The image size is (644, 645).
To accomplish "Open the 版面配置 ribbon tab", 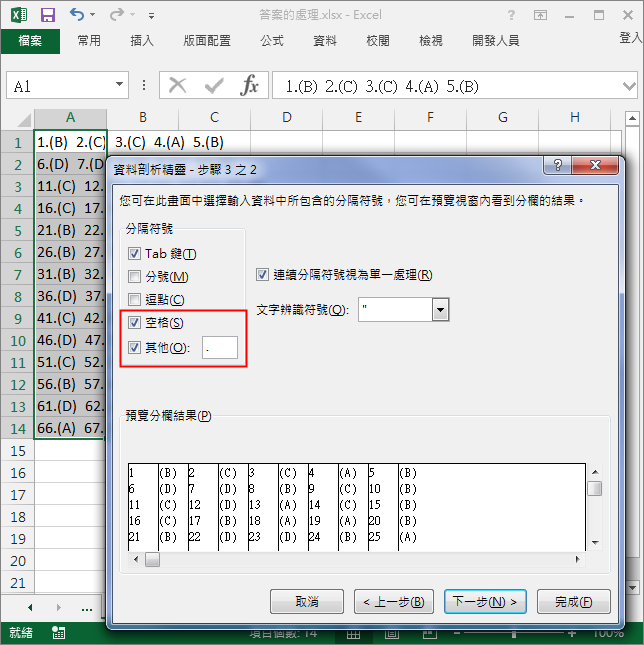I will click(x=207, y=41).
